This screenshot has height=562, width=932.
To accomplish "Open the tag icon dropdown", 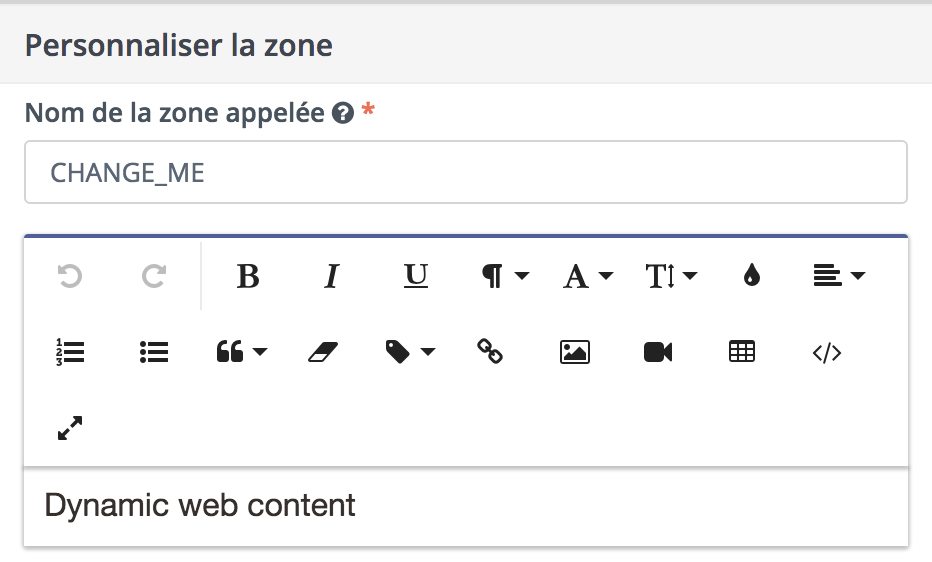I will pyautogui.click(x=410, y=352).
